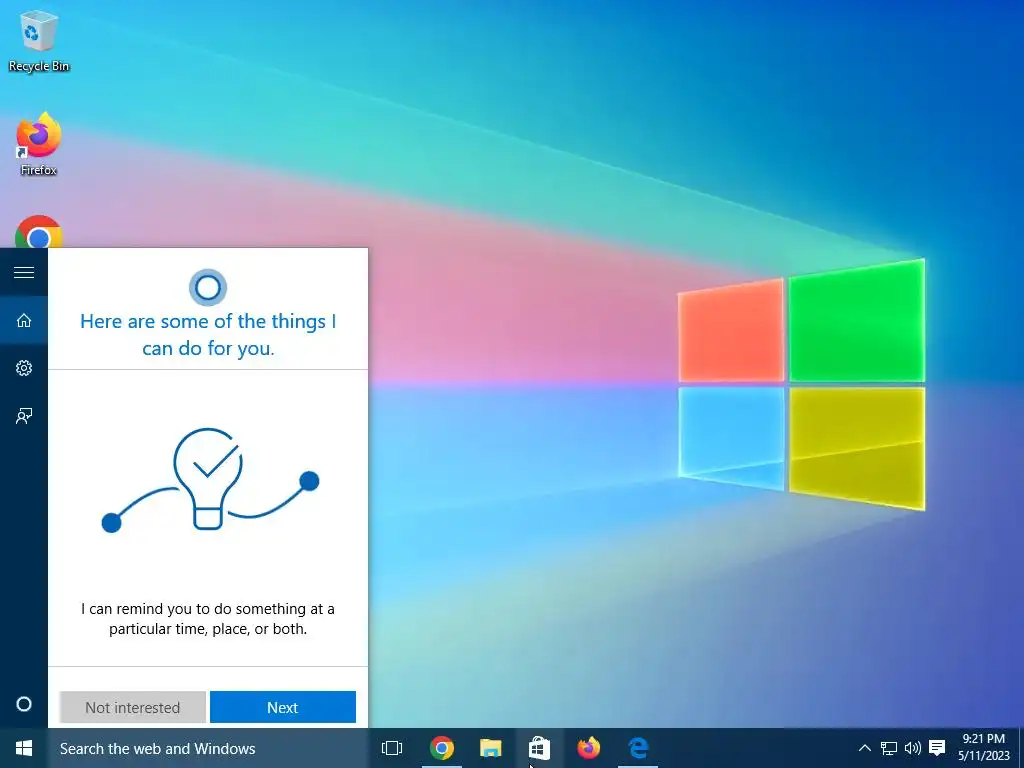Show hidden system tray icons
The height and width of the screenshot is (768, 1024).
pyautogui.click(x=864, y=748)
